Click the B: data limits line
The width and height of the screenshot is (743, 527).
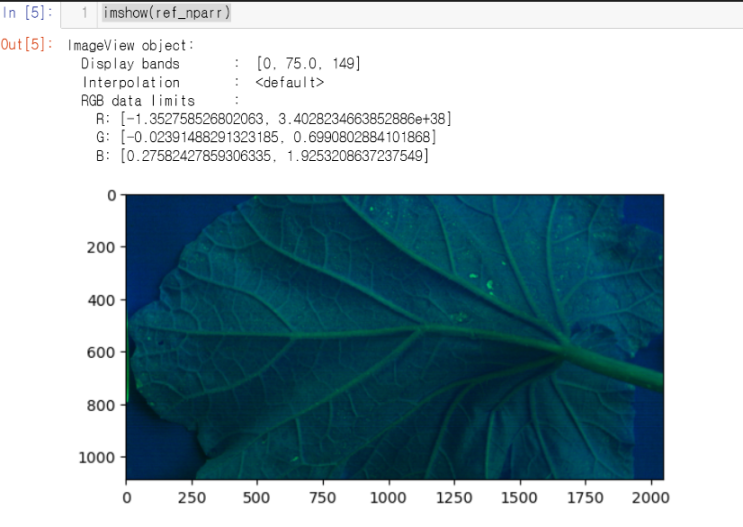pyautogui.click(x=262, y=156)
